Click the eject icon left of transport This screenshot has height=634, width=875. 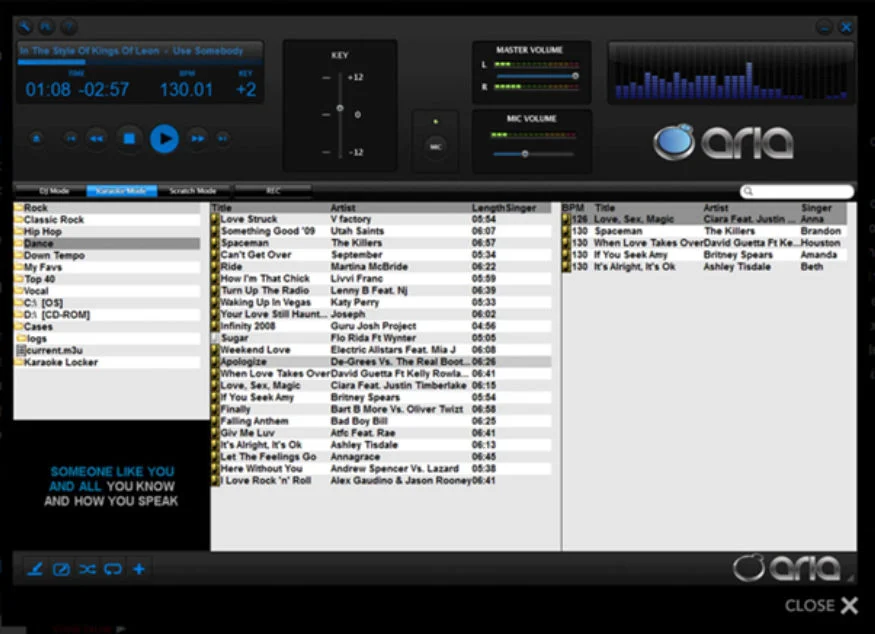36,138
